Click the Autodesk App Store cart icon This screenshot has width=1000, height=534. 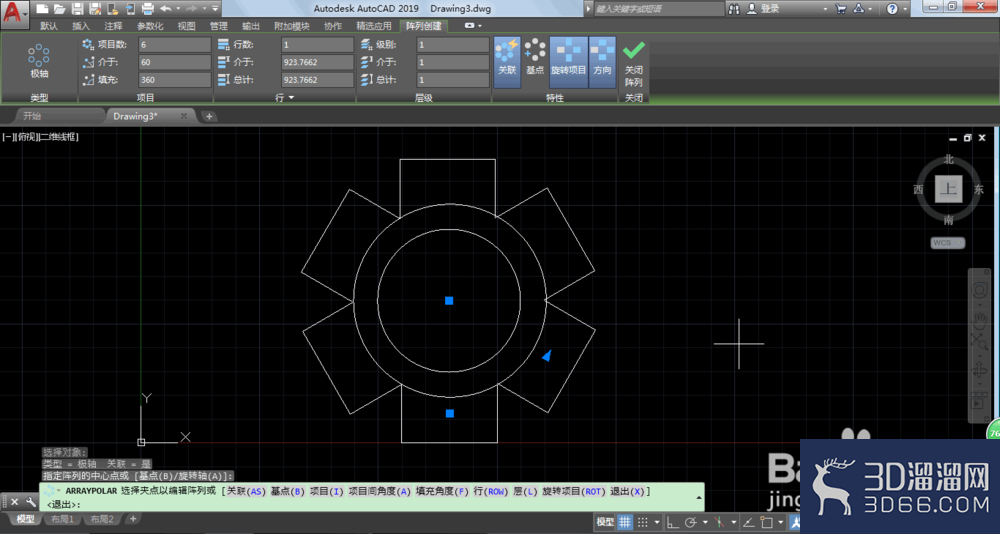(841, 9)
